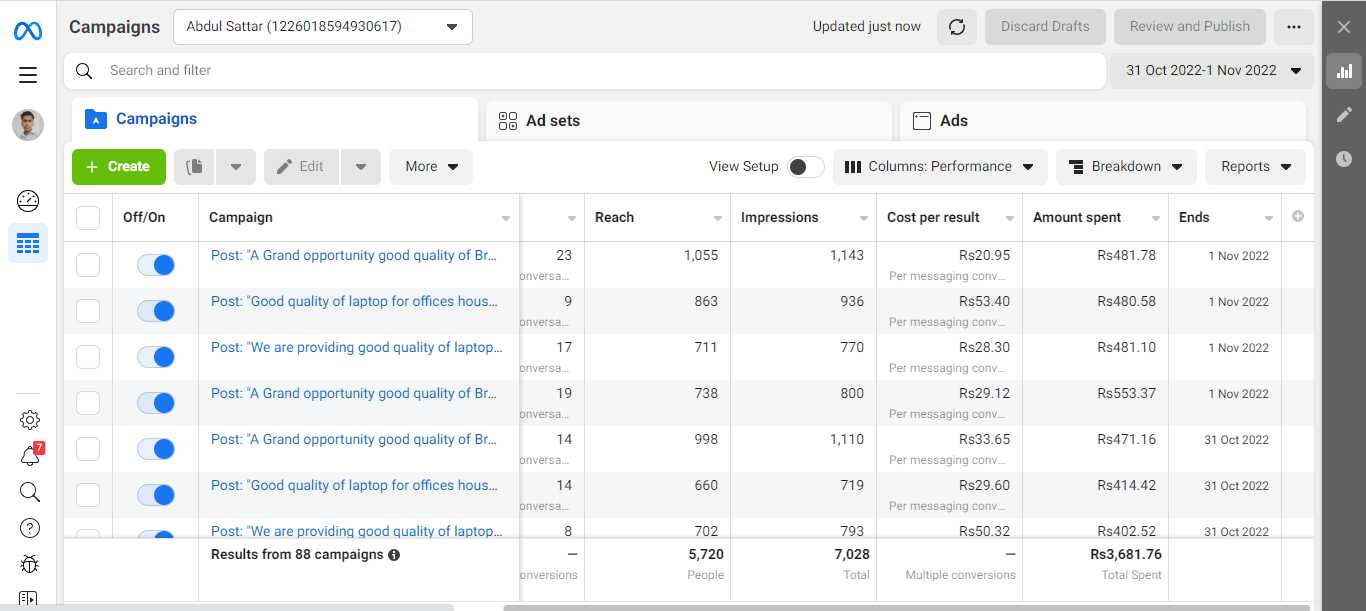Screen dimensions: 1366x611
Task: Turn off campaign with 1,055 reach
Action: (156, 265)
